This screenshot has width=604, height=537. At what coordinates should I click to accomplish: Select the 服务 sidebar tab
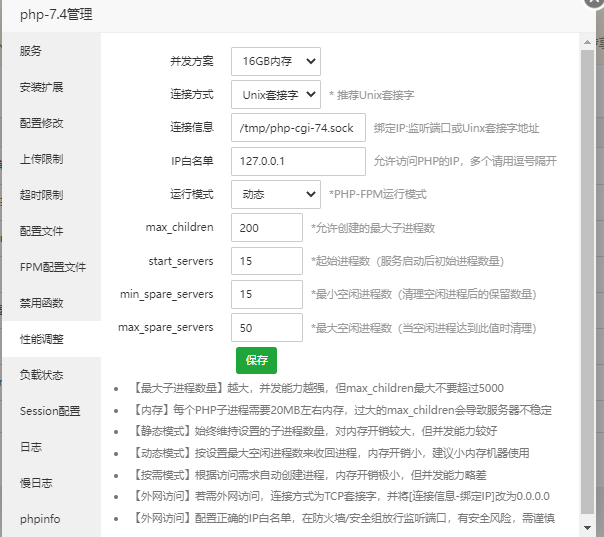[50, 51]
